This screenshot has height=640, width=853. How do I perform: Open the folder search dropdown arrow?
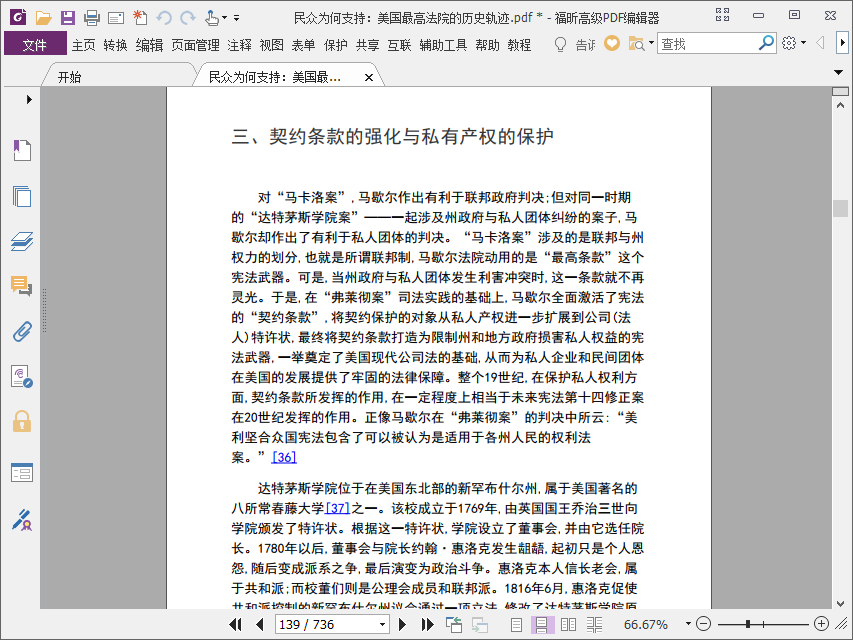(x=651, y=43)
